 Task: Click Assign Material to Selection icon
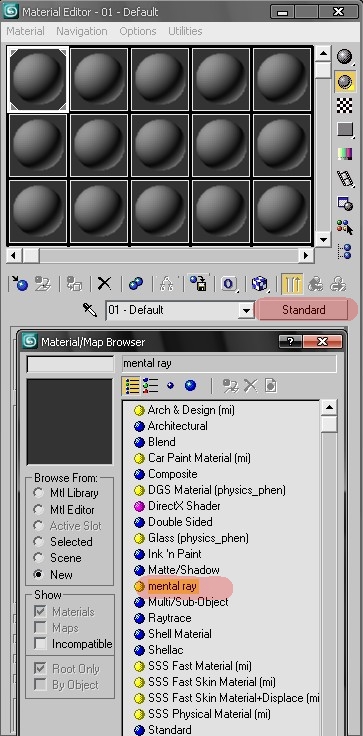pos(74,284)
